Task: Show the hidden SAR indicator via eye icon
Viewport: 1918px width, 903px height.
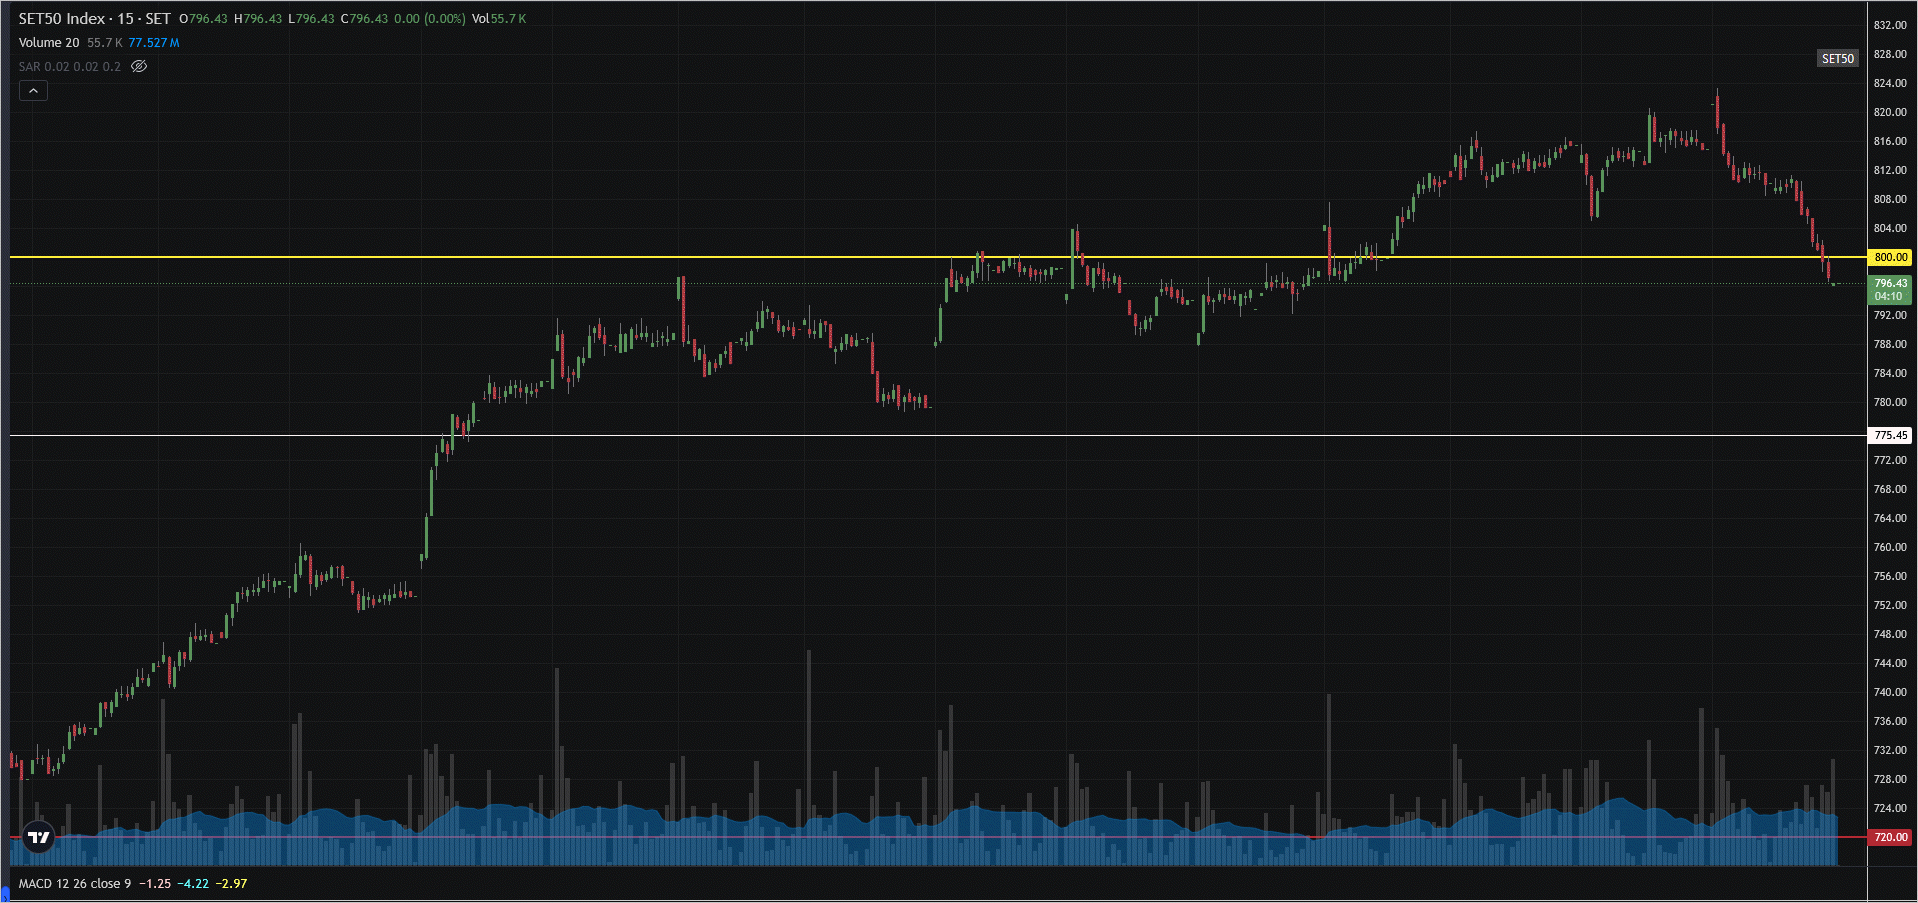Action: pyautogui.click(x=139, y=67)
